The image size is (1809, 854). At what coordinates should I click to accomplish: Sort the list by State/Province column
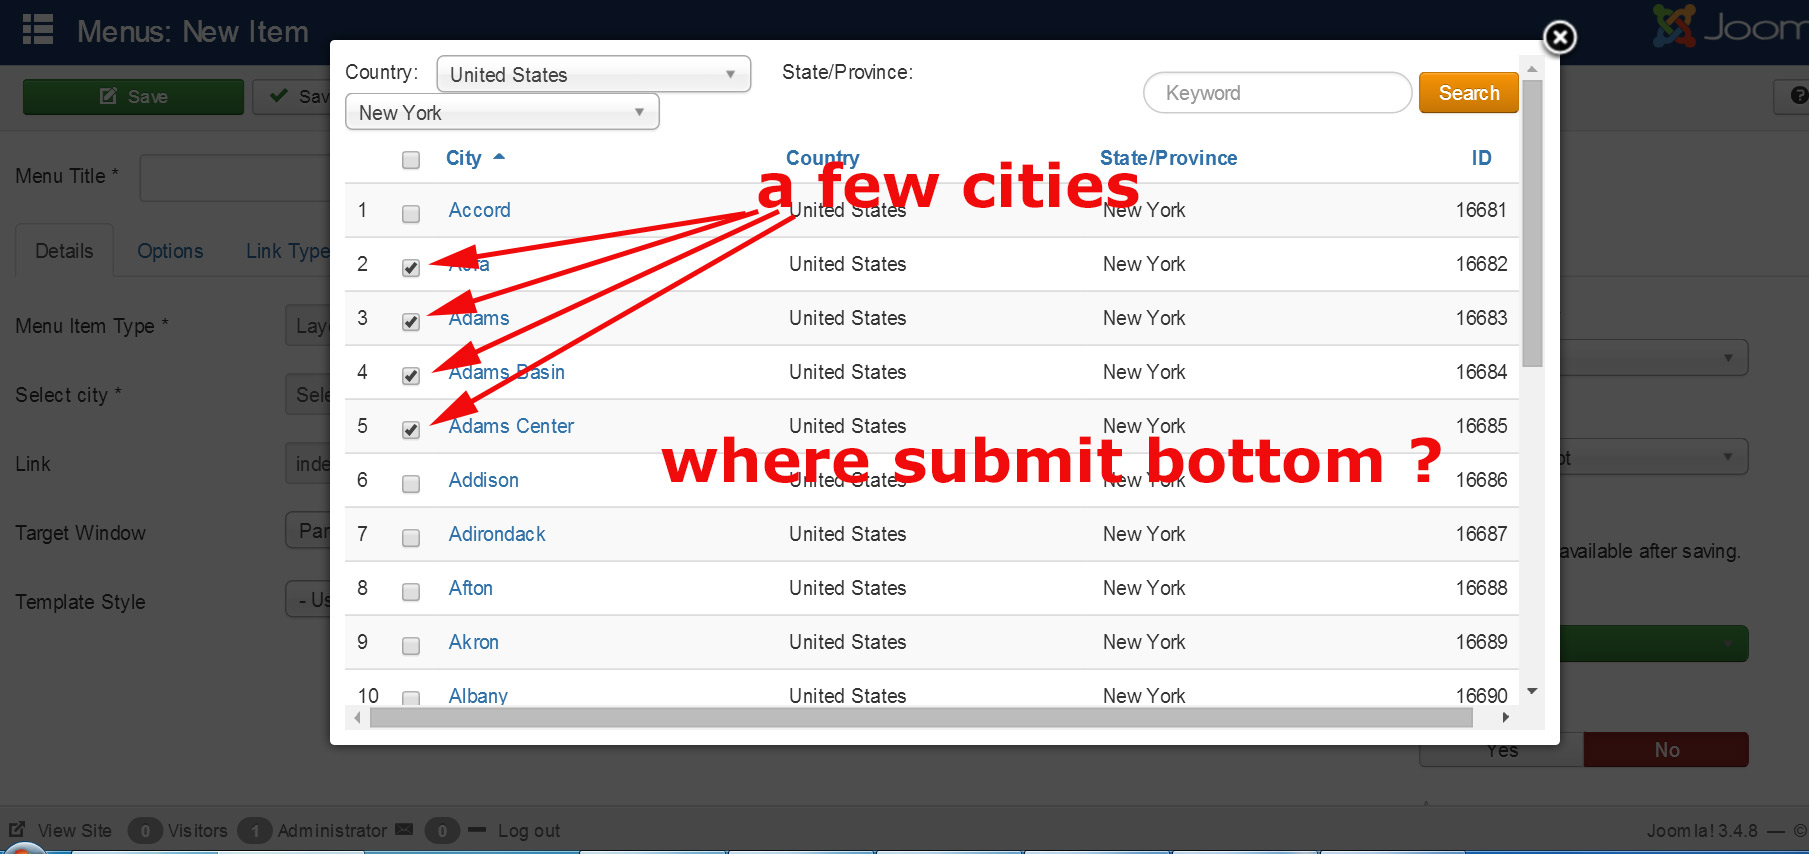coord(1168,158)
